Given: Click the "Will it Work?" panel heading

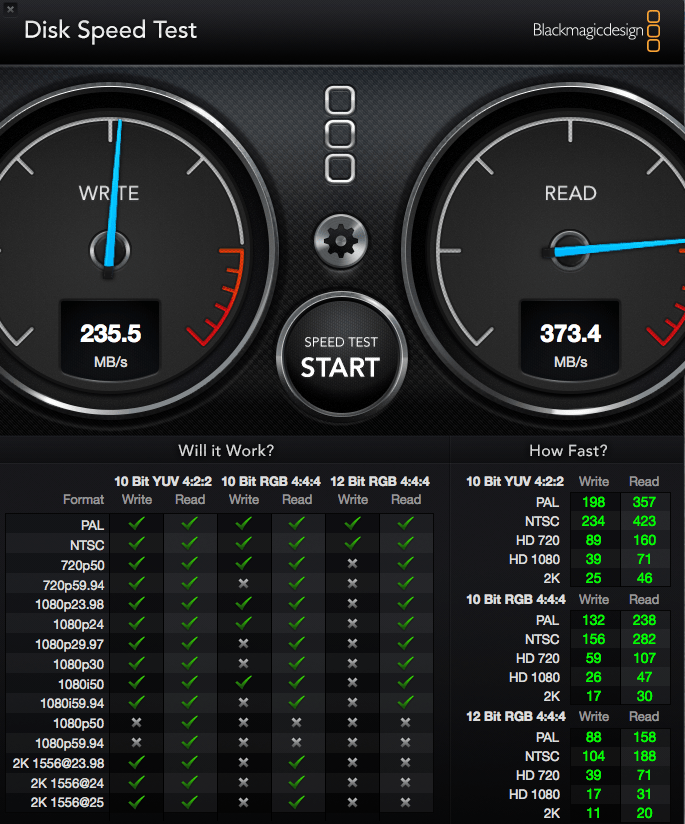Looking at the screenshot, I should [x=226, y=451].
